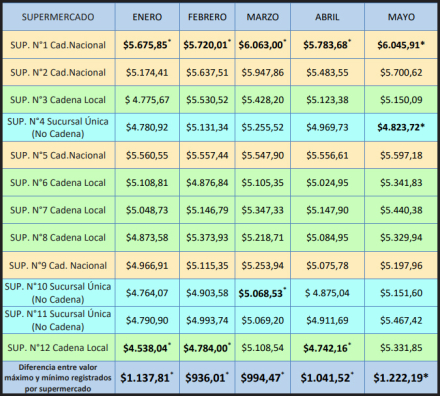Click the value $5.084,95
440x396 pixels.
[x=327, y=237]
